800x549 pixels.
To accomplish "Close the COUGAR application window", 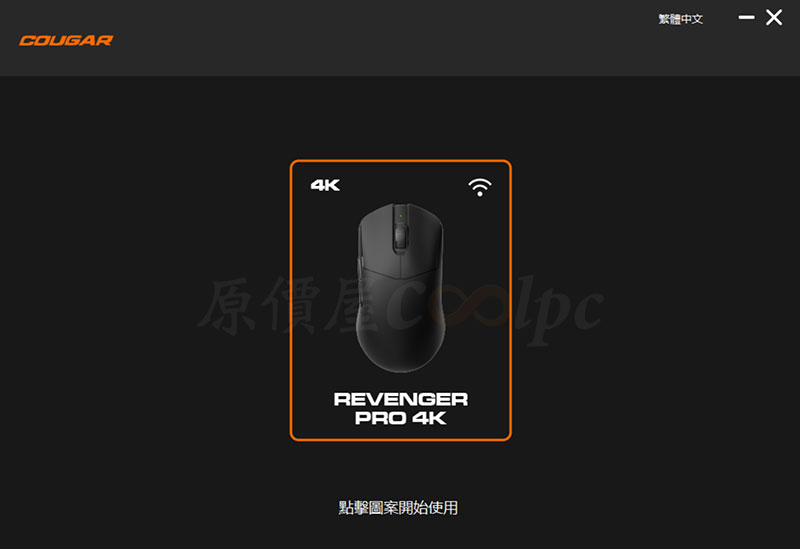I will point(774,17).
